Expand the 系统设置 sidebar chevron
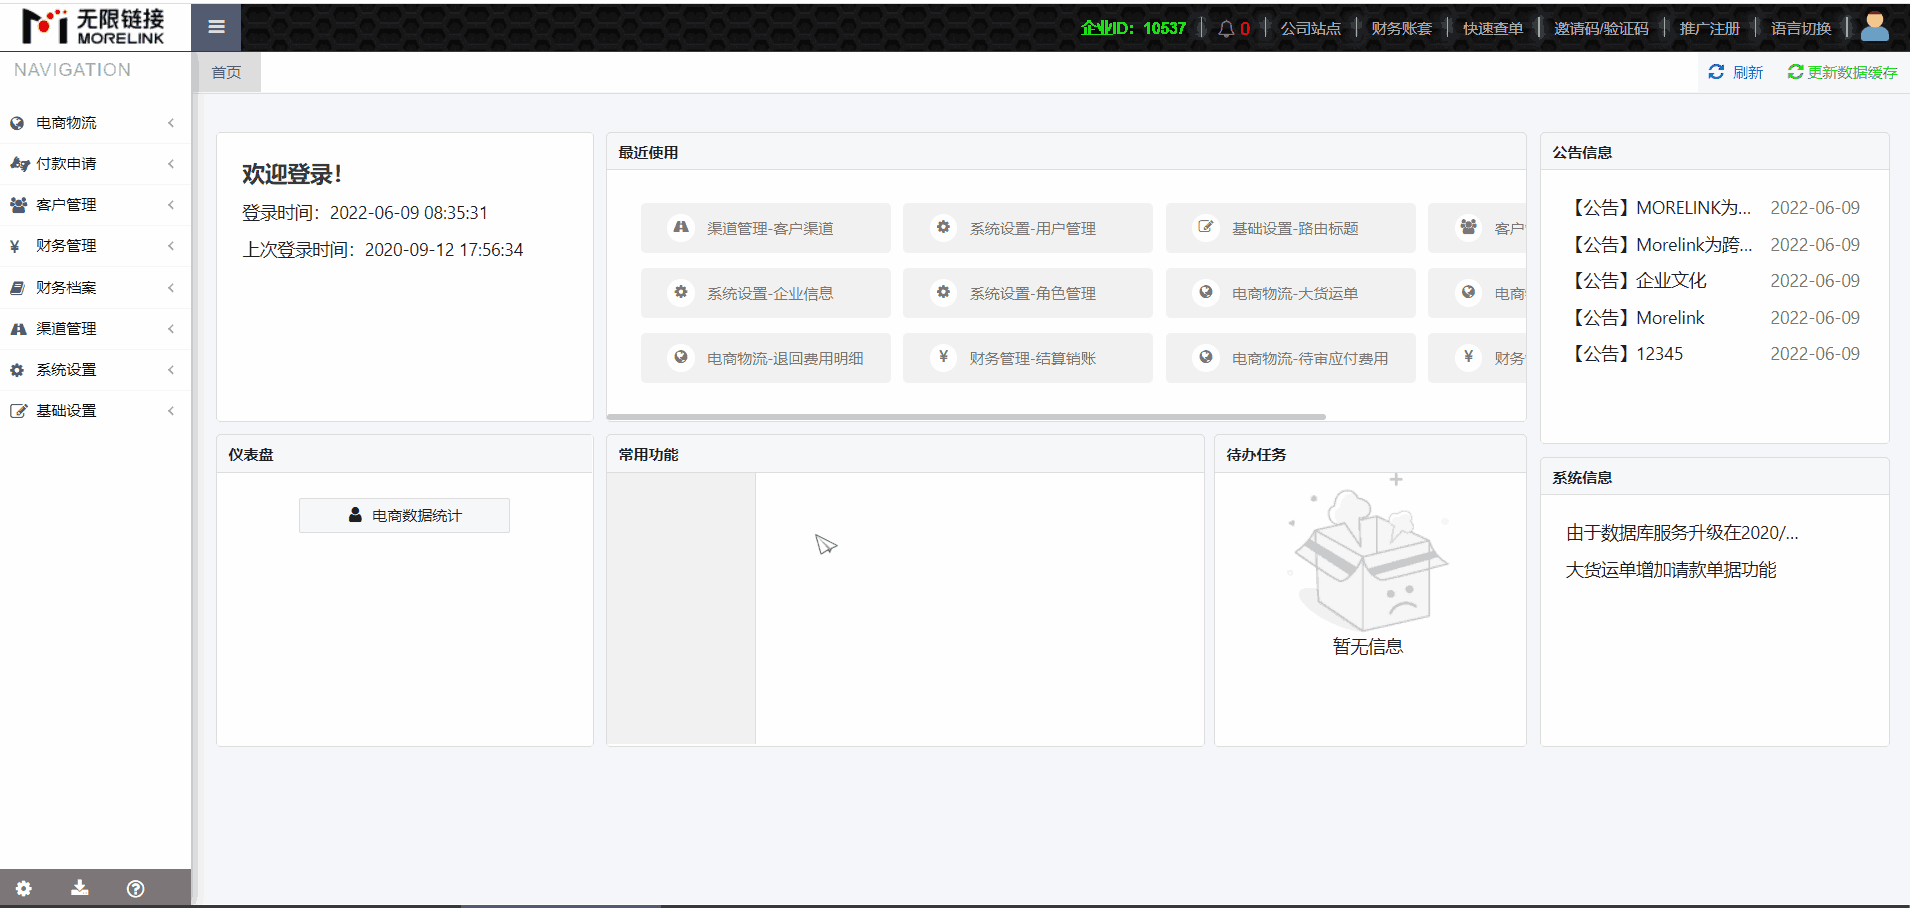 [x=171, y=370]
